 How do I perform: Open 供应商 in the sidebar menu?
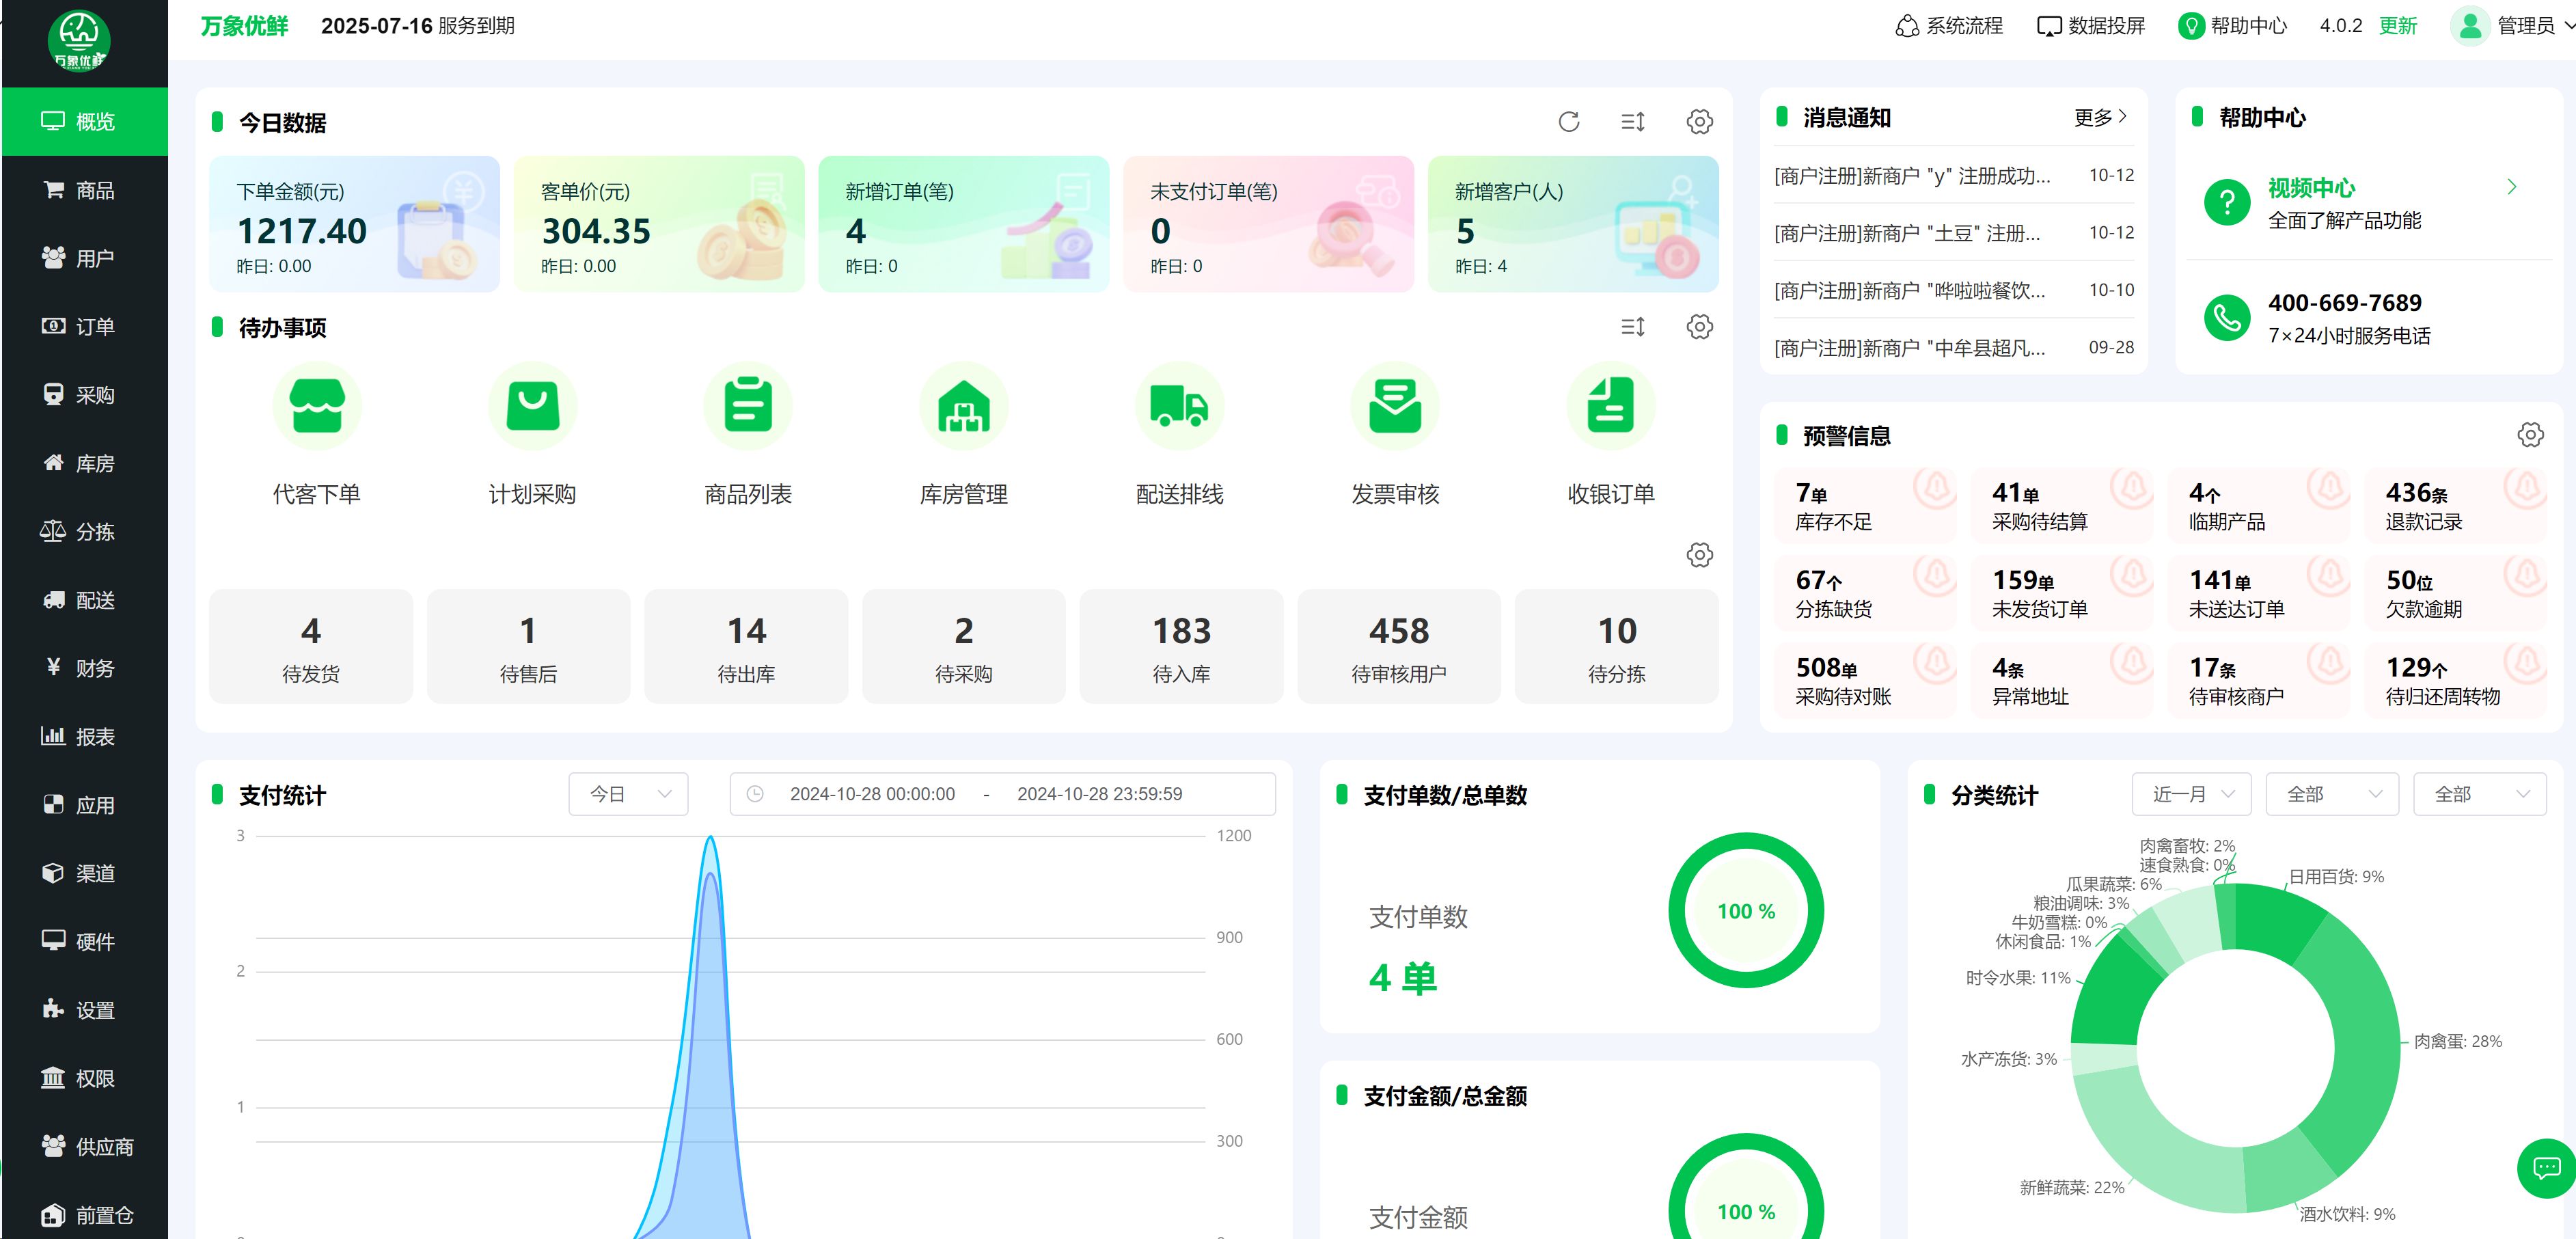click(84, 1146)
